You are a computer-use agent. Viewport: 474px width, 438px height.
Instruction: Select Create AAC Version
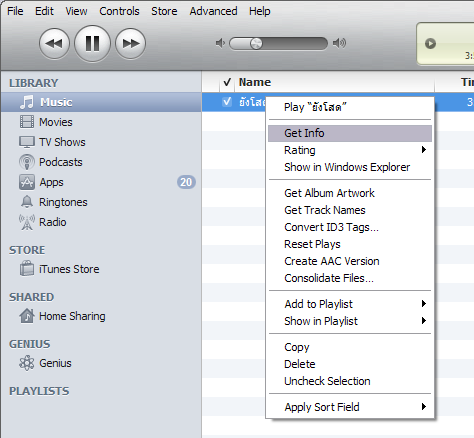(x=350, y=261)
